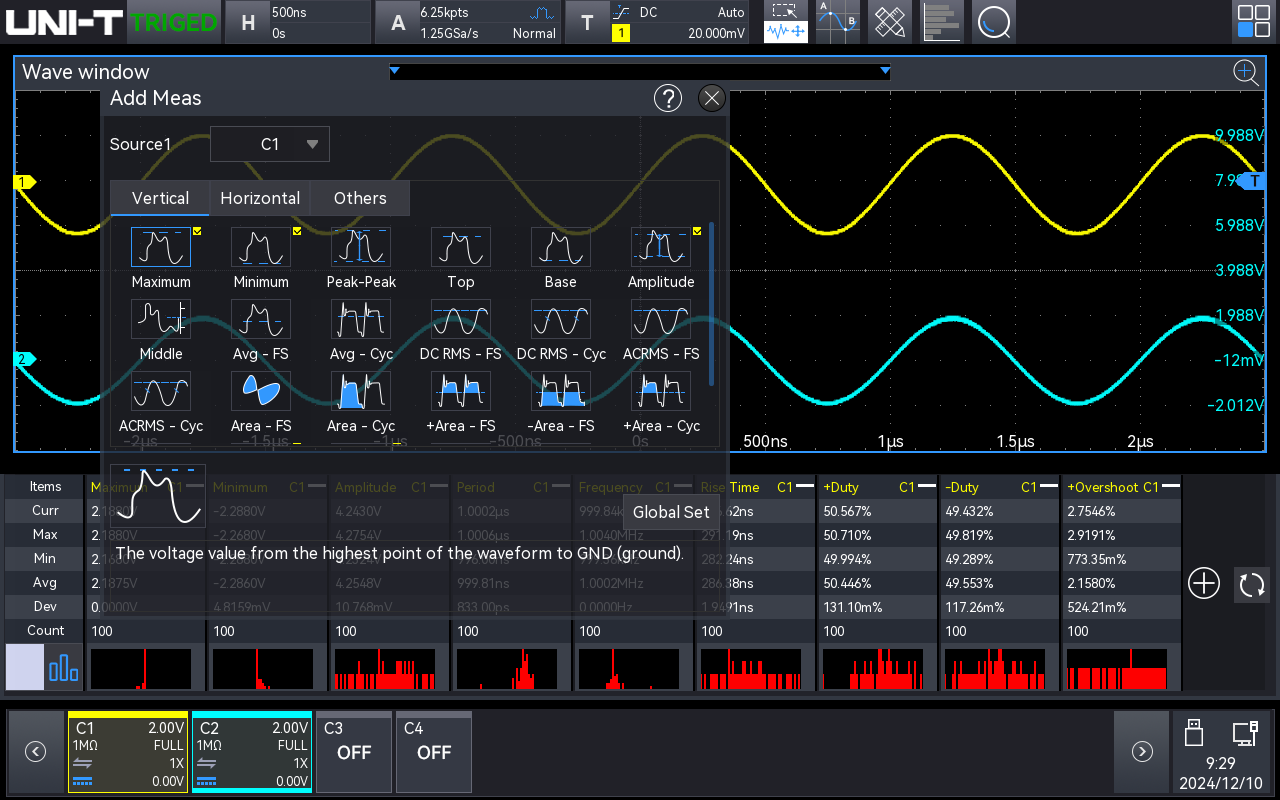Close the Add Meas dialog
The height and width of the screenshot is (800, 1280).
(711, 98)
